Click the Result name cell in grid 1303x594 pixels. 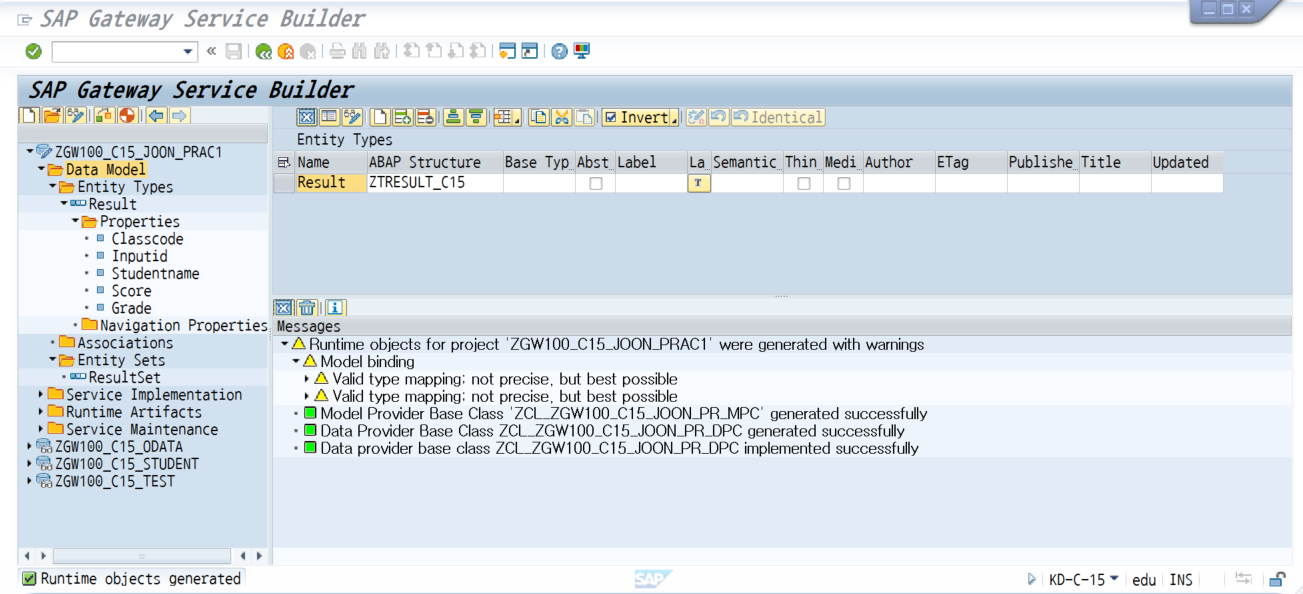click(x=330, y=183)
